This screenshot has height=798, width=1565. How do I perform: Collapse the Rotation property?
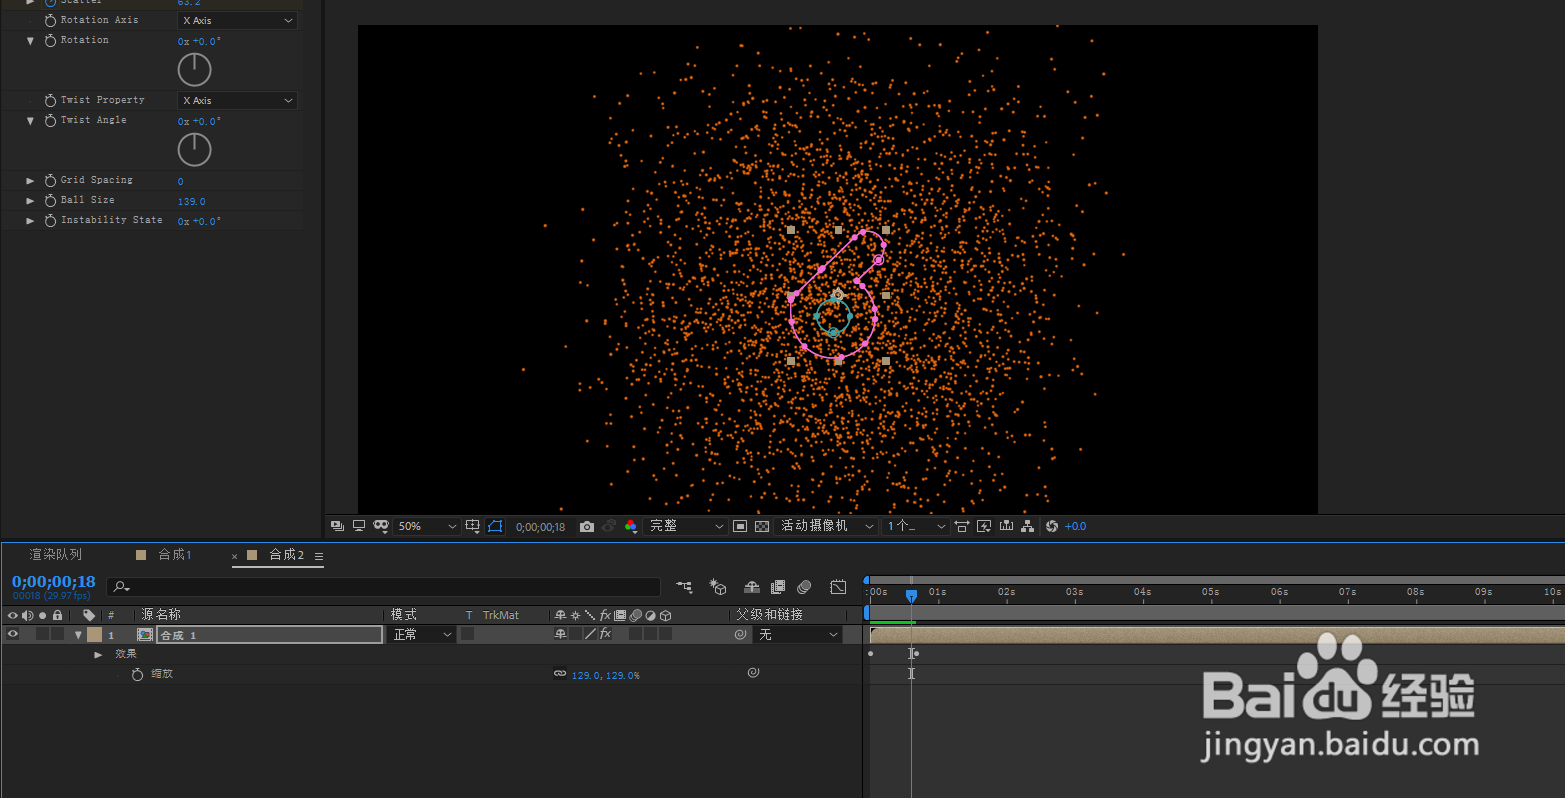coord(30,41)
